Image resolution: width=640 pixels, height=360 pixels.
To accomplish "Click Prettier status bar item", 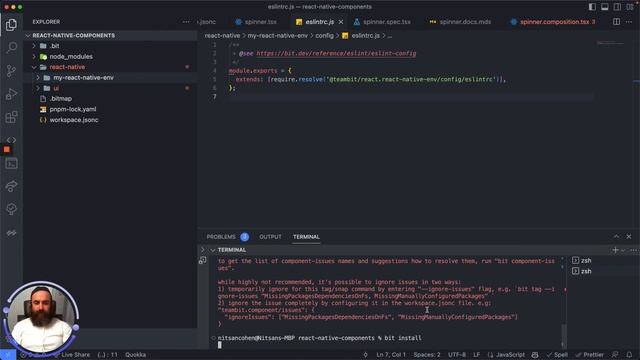I will (x=589, y=355).
